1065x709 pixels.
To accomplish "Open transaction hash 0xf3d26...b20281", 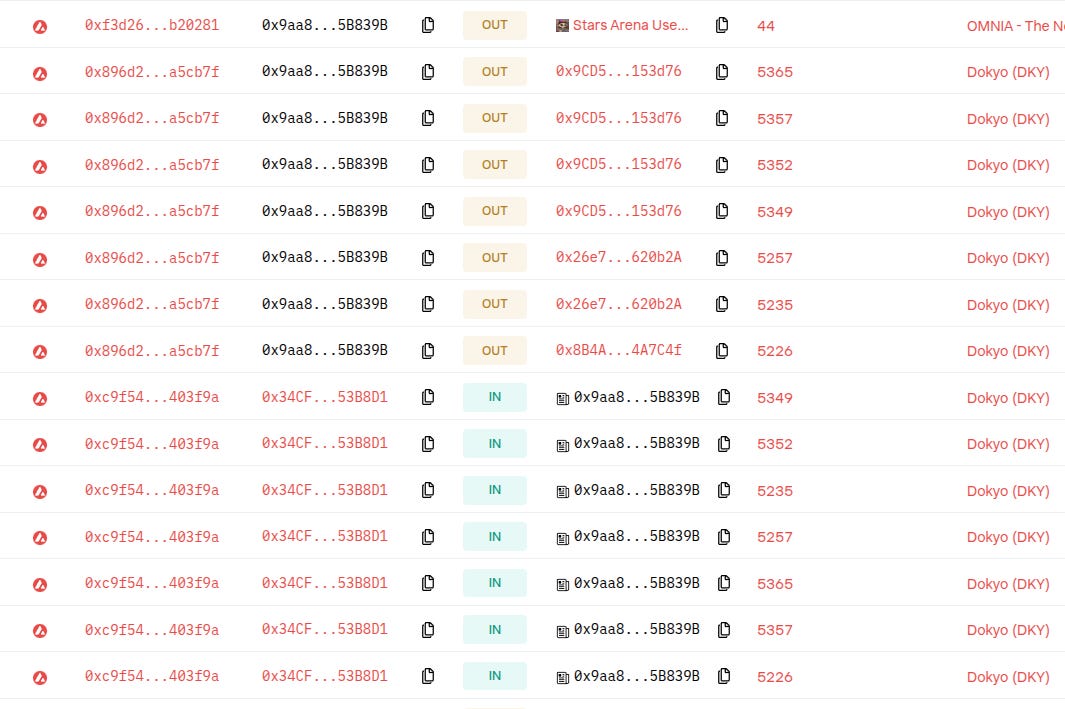I will (x=152, y=25).
